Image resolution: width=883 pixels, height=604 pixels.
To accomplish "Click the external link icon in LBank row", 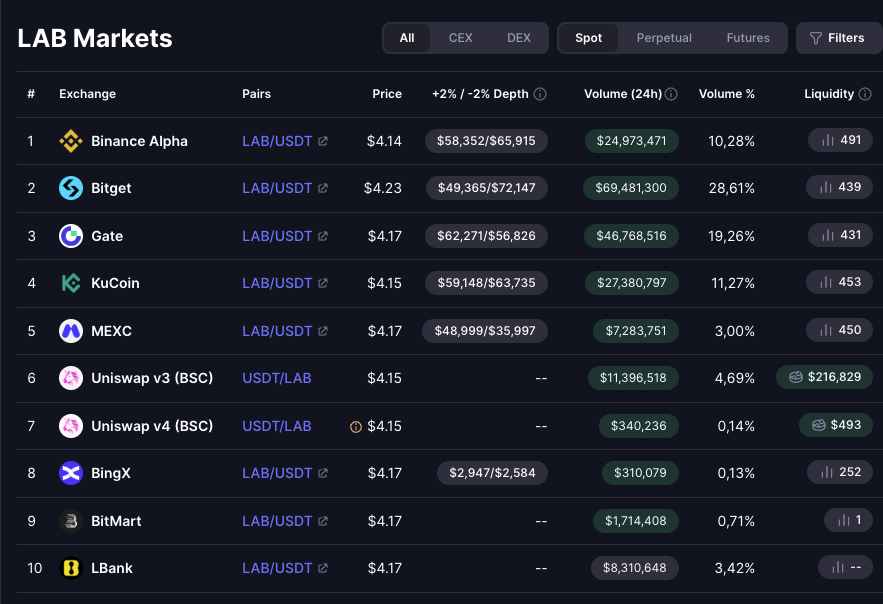I will (323, 568).
